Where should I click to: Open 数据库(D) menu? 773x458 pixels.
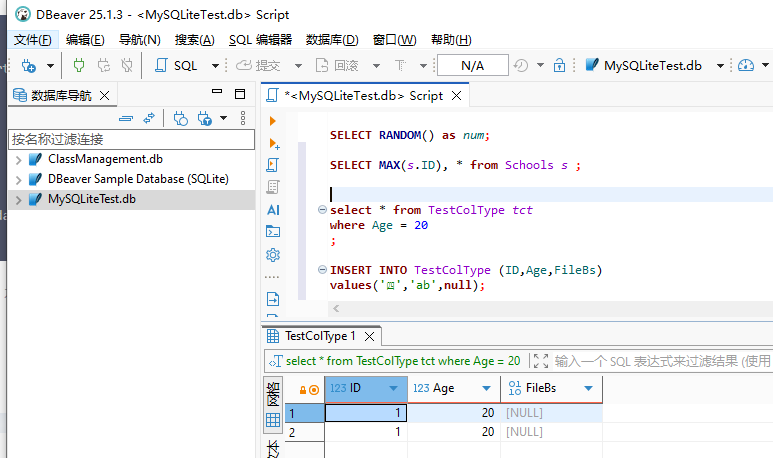click(x=332, y=40)
